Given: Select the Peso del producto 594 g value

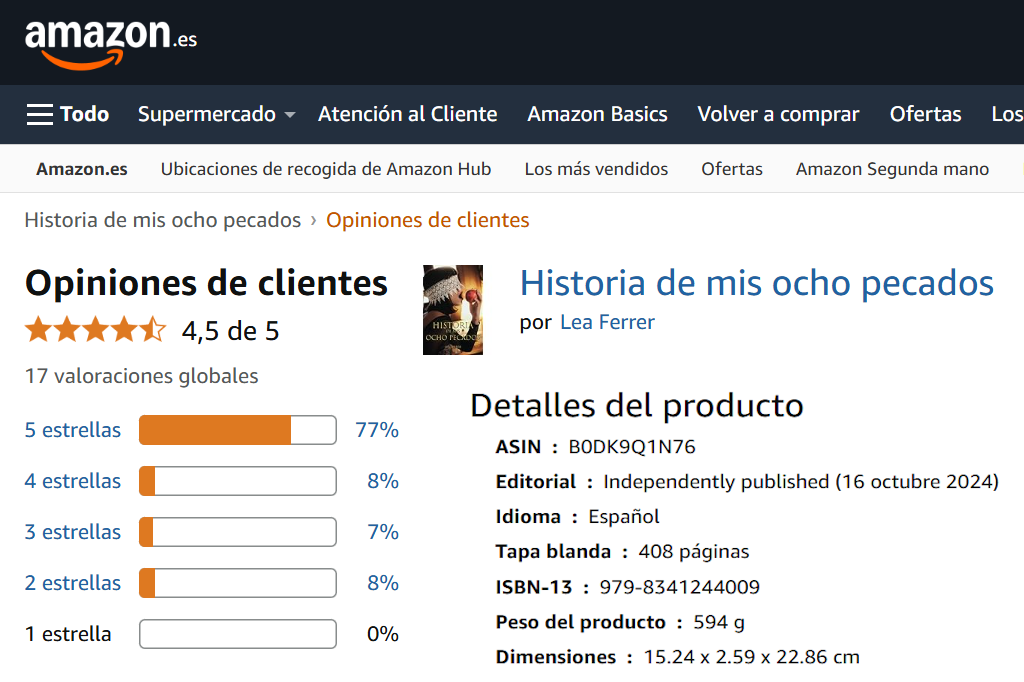Looking at the screenshot, I should 719,622.
